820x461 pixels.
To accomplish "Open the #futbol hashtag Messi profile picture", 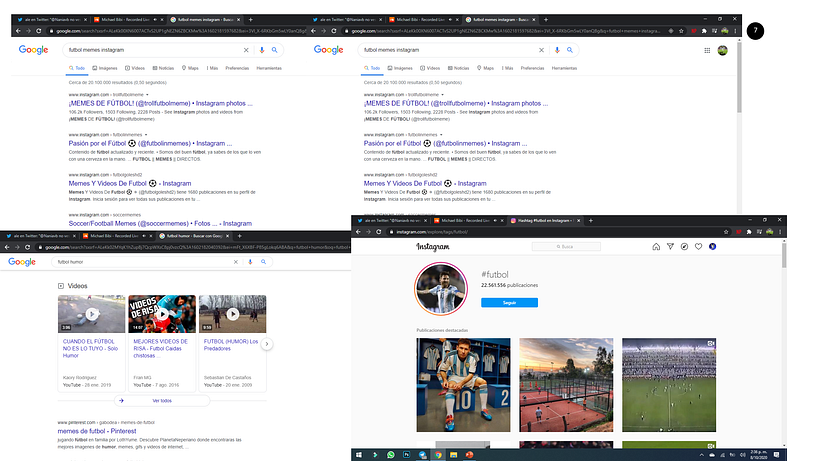I will (441, 289).
